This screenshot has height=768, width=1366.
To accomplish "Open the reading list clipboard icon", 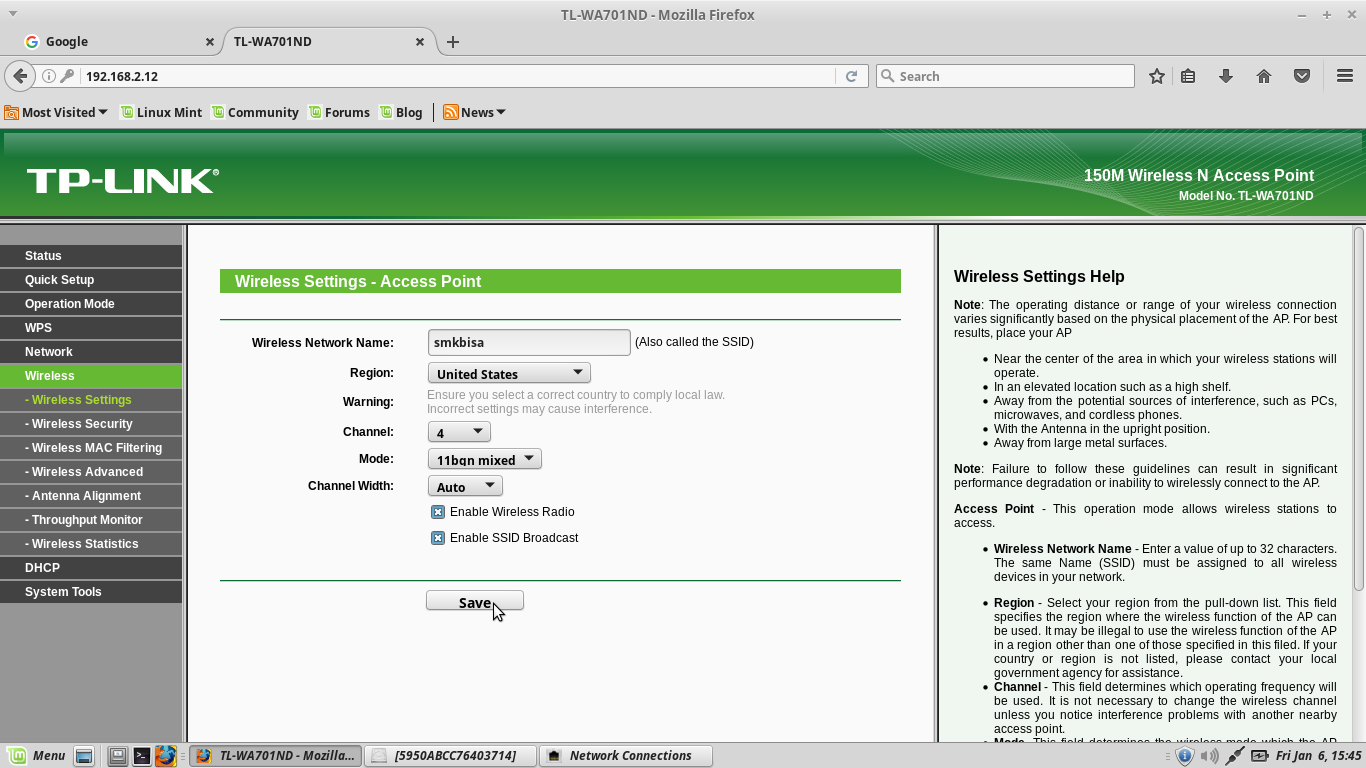I will (1188, 75).
